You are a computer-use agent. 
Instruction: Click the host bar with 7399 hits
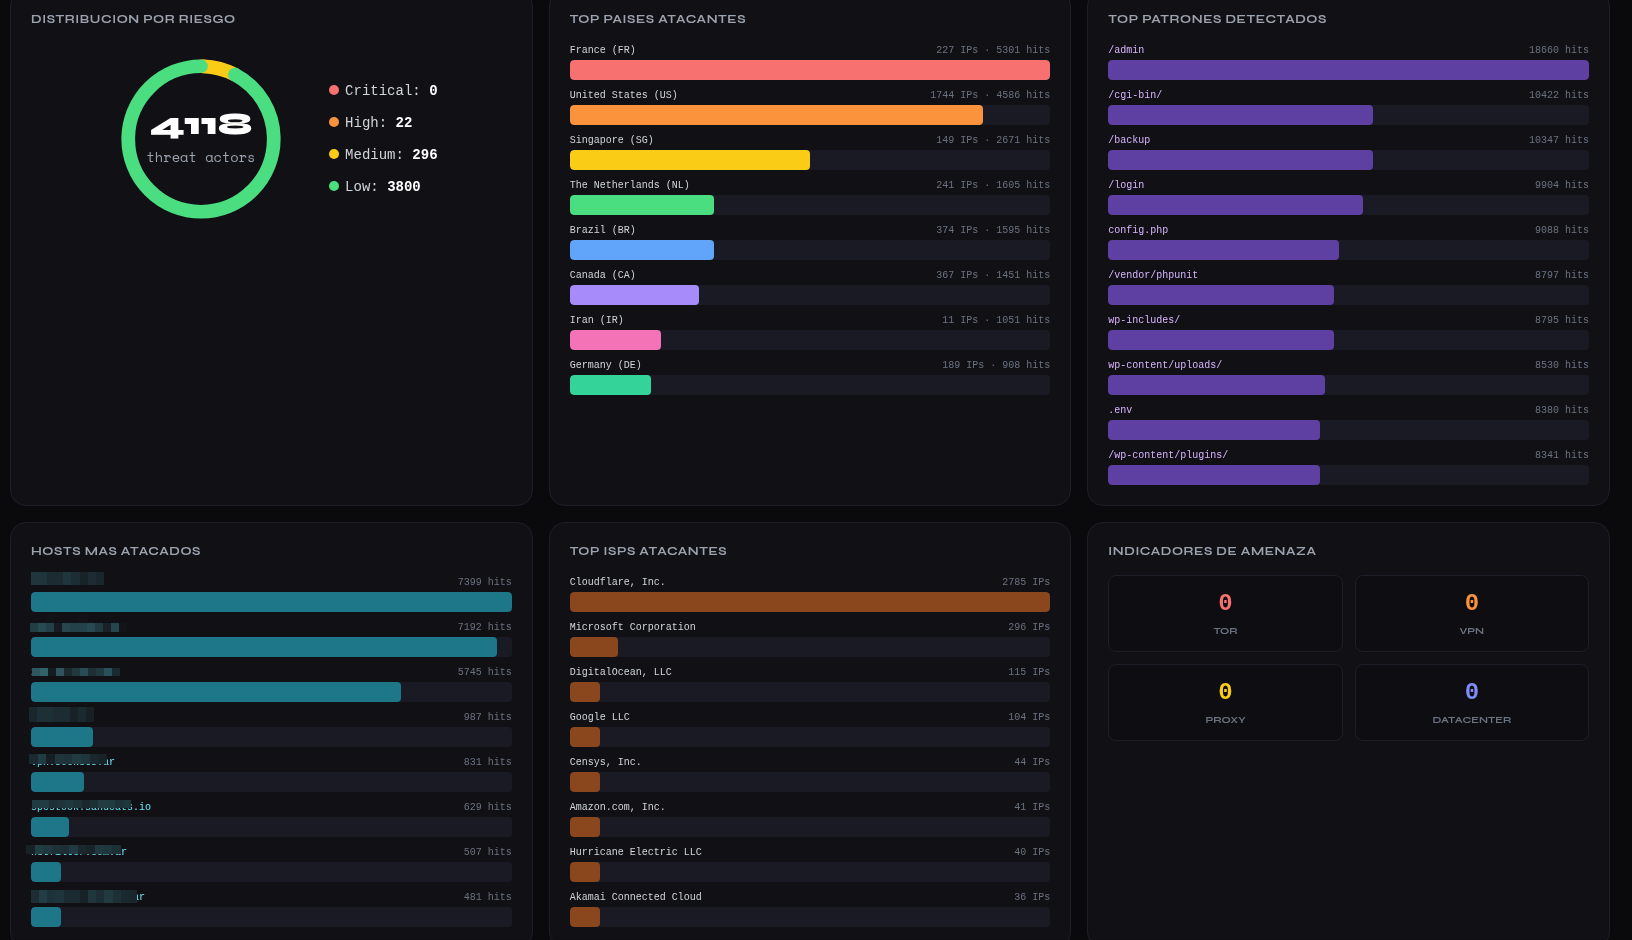point(271,602)
